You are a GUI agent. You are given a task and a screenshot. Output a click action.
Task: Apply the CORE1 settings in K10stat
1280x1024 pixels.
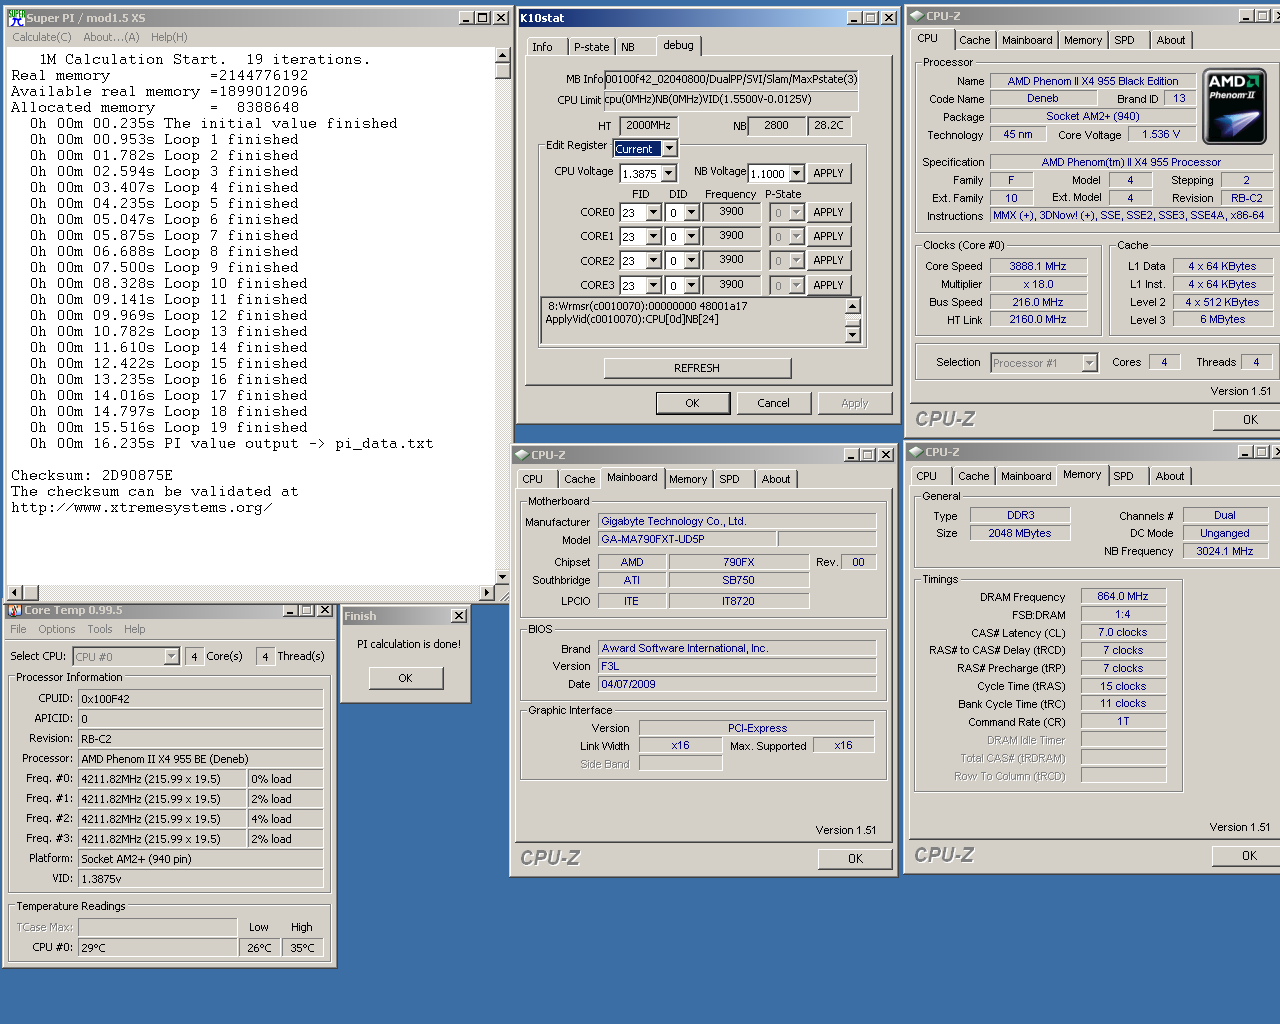pyautogui.click(x=828, y=236)
